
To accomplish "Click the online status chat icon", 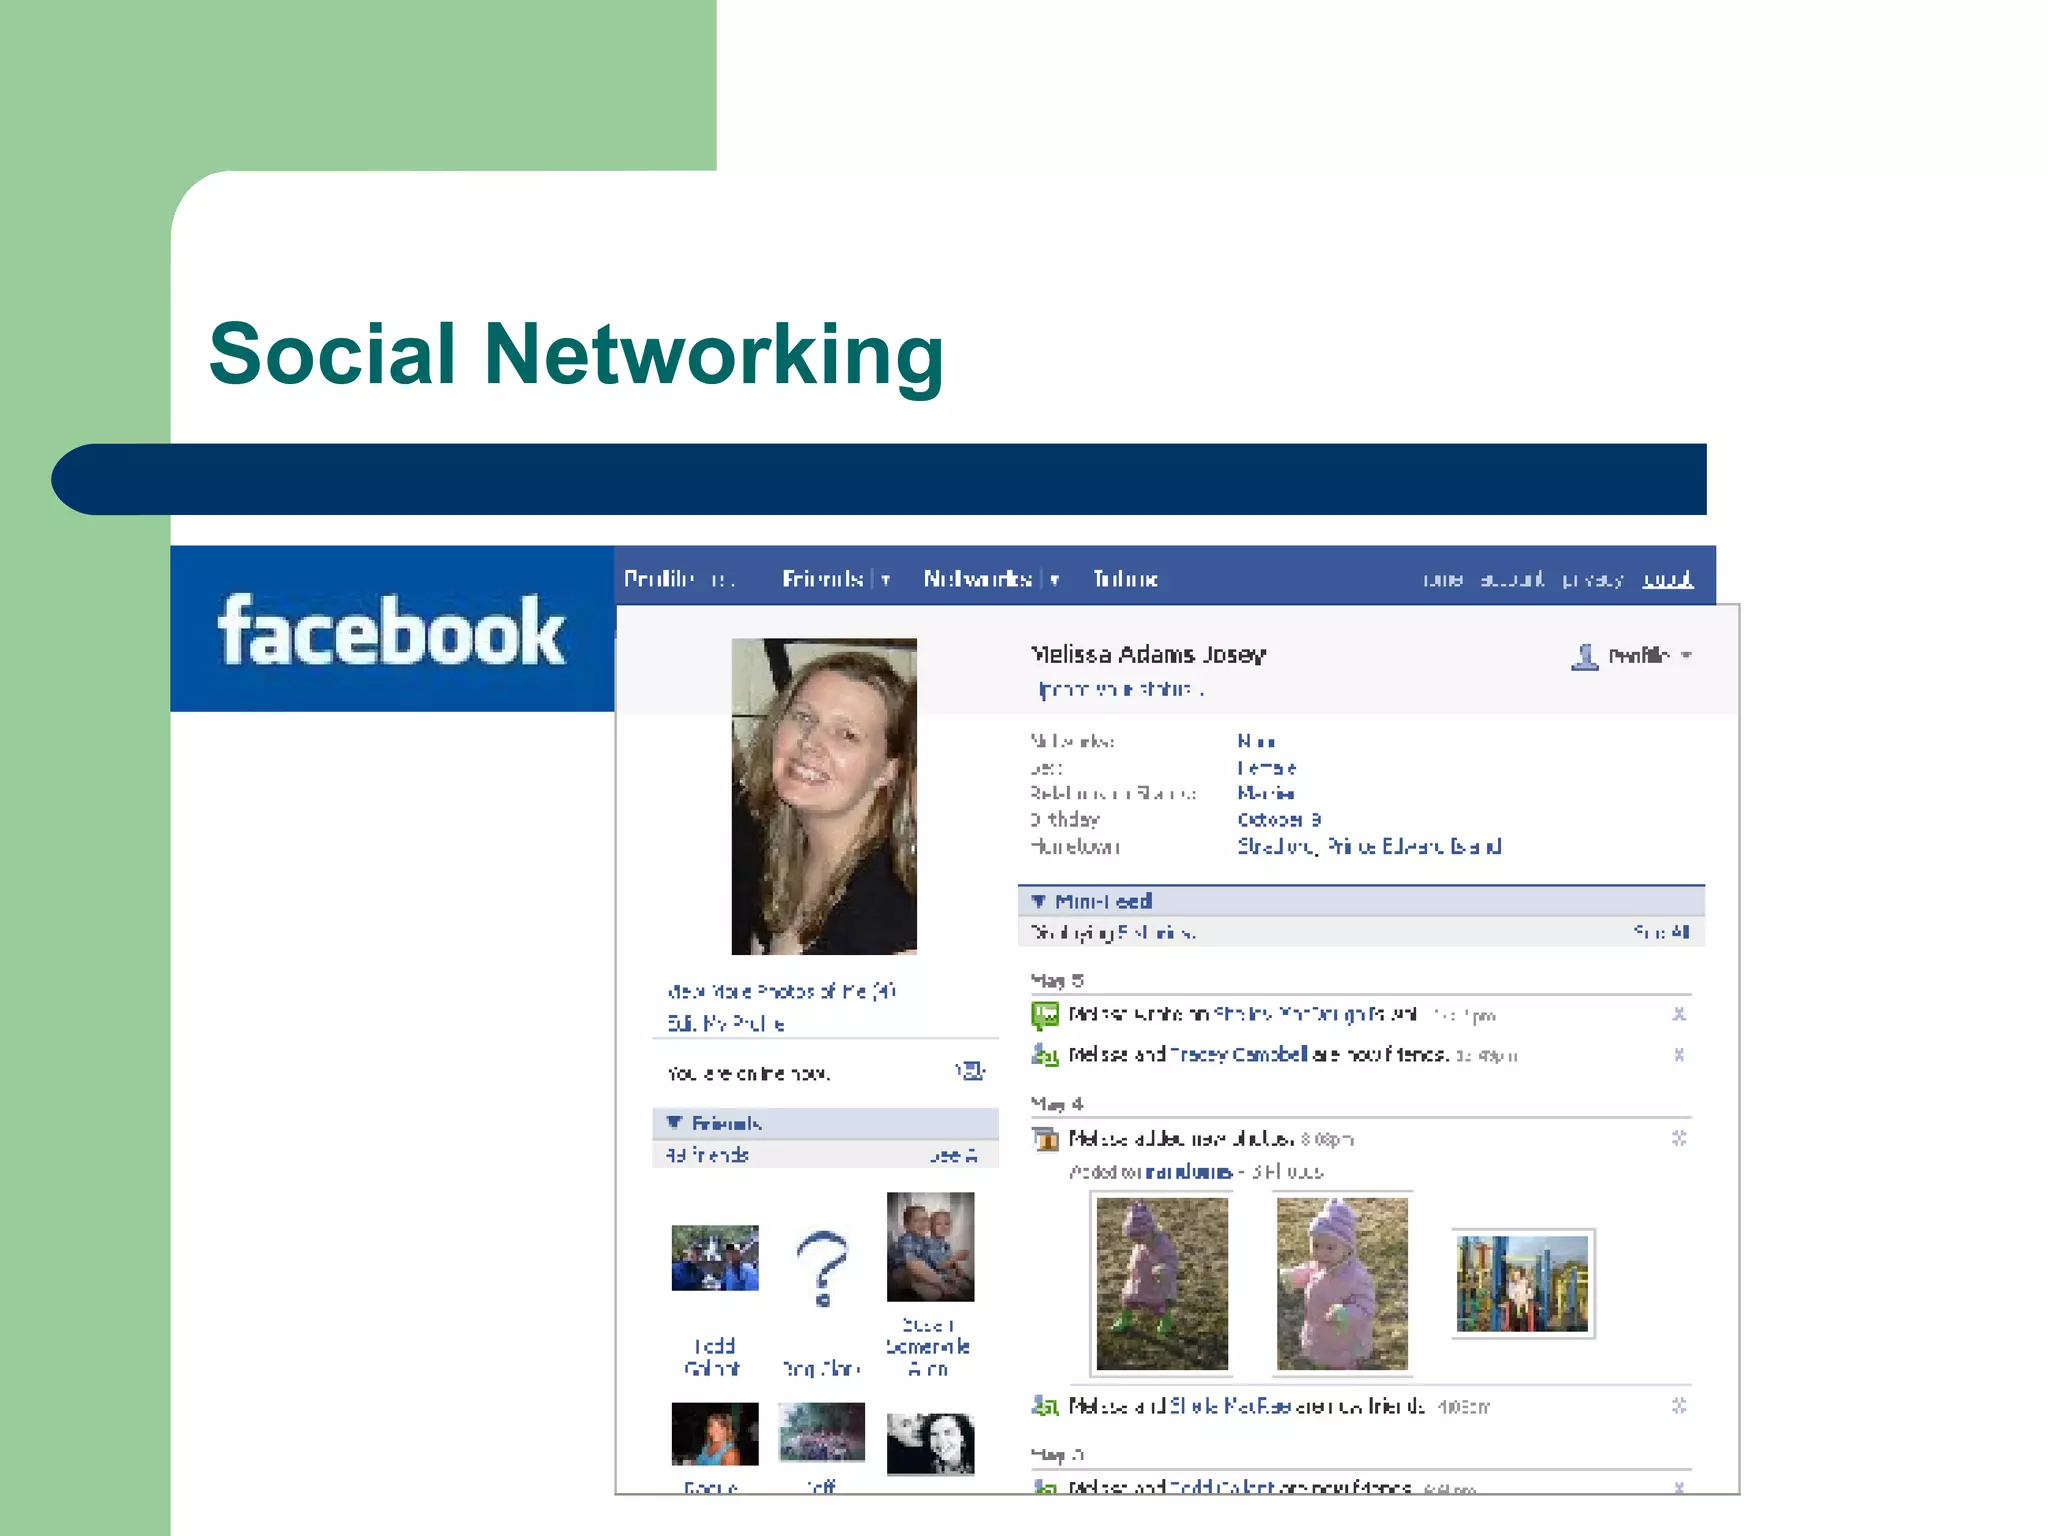I will 970,1071.
